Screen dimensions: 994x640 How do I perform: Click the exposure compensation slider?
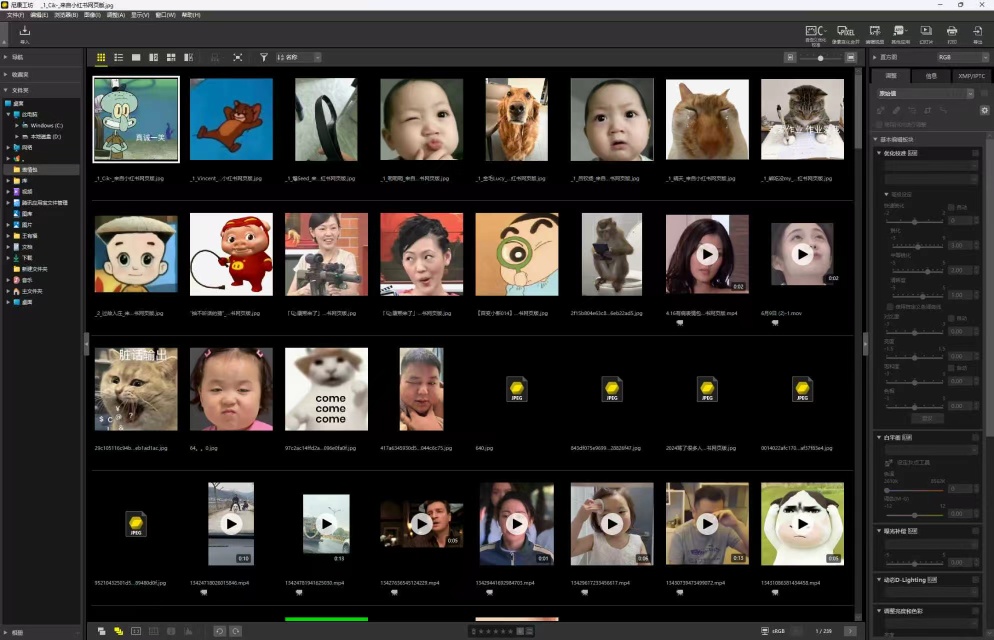[915, 563]
